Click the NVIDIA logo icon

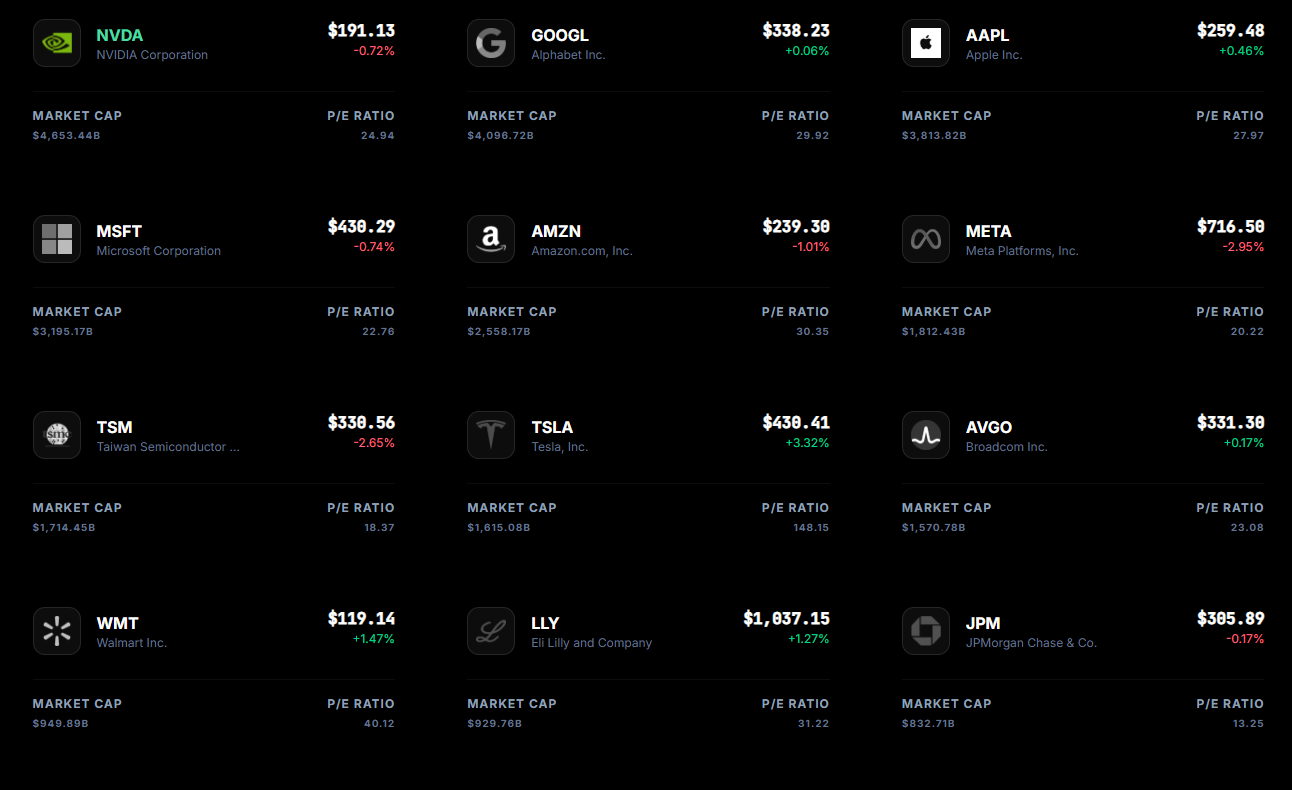pos(57,43)
